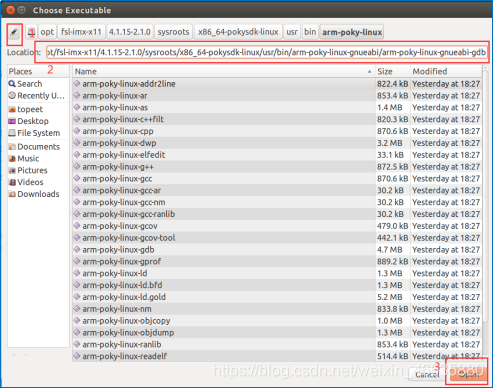Toggle the type-a-file-name pencil button
Image resolution: width=494 pixels, height=389 pixels.
point(14,33)
